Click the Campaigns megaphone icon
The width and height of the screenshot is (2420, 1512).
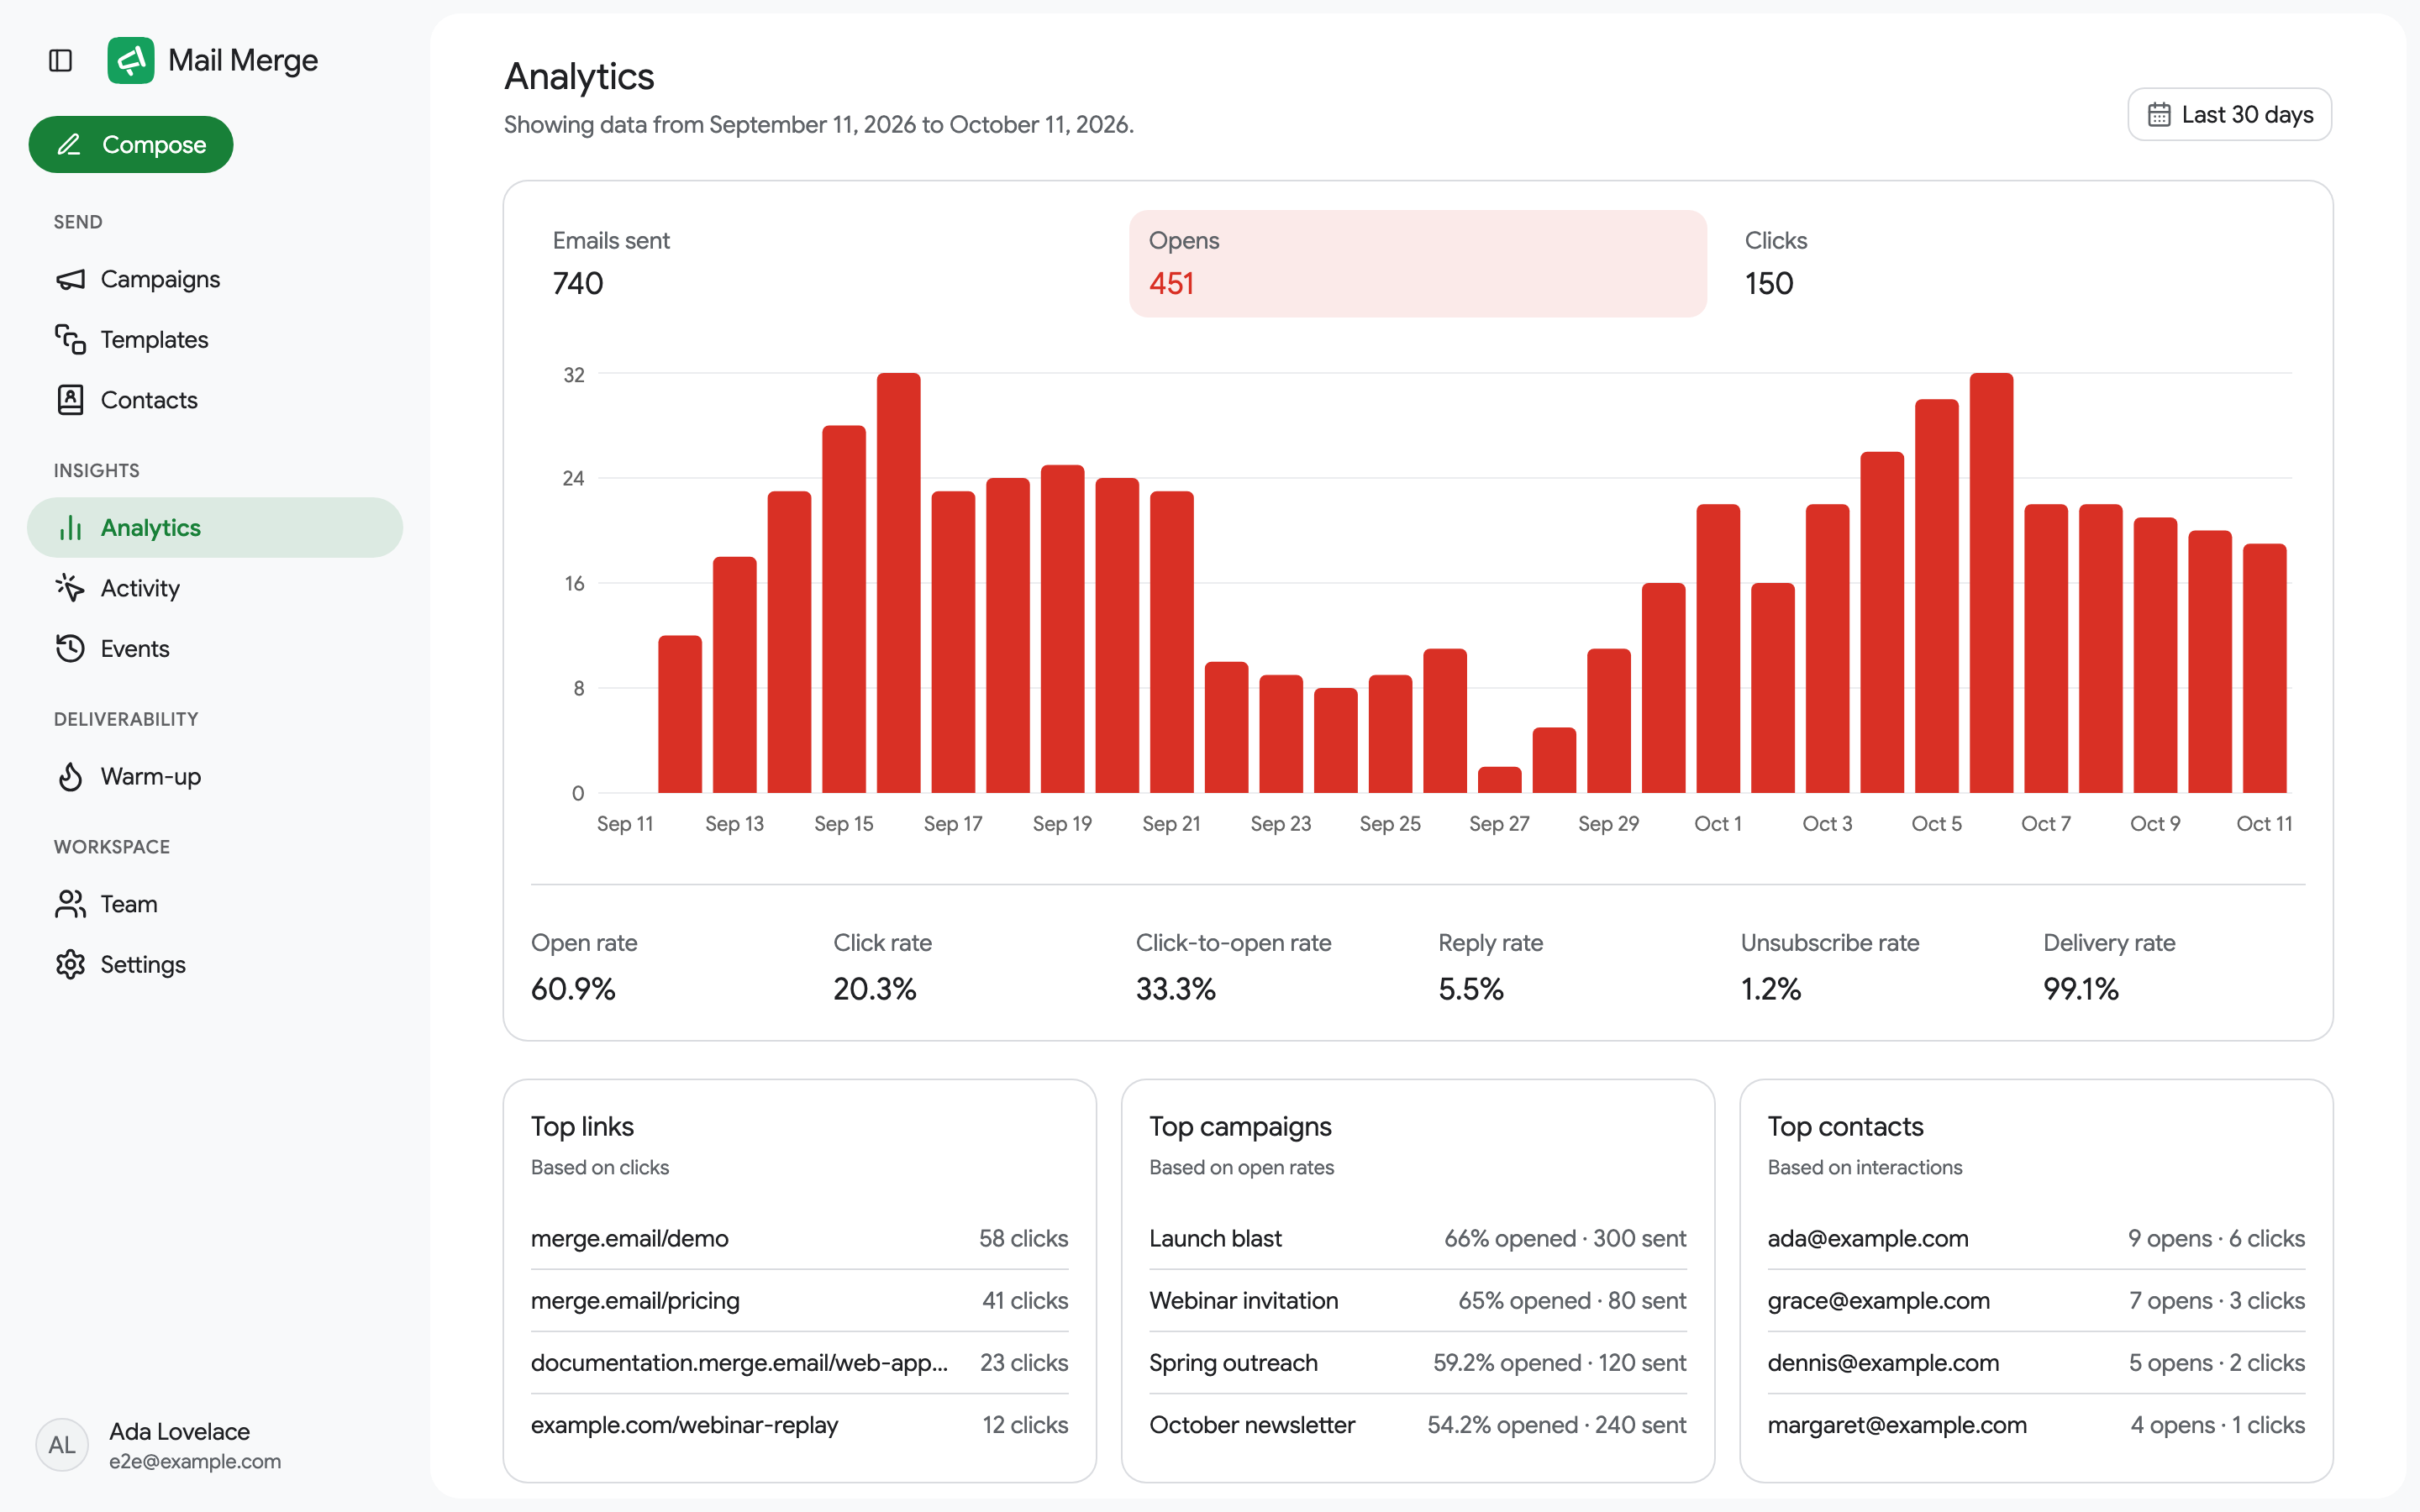click(70, 279)
